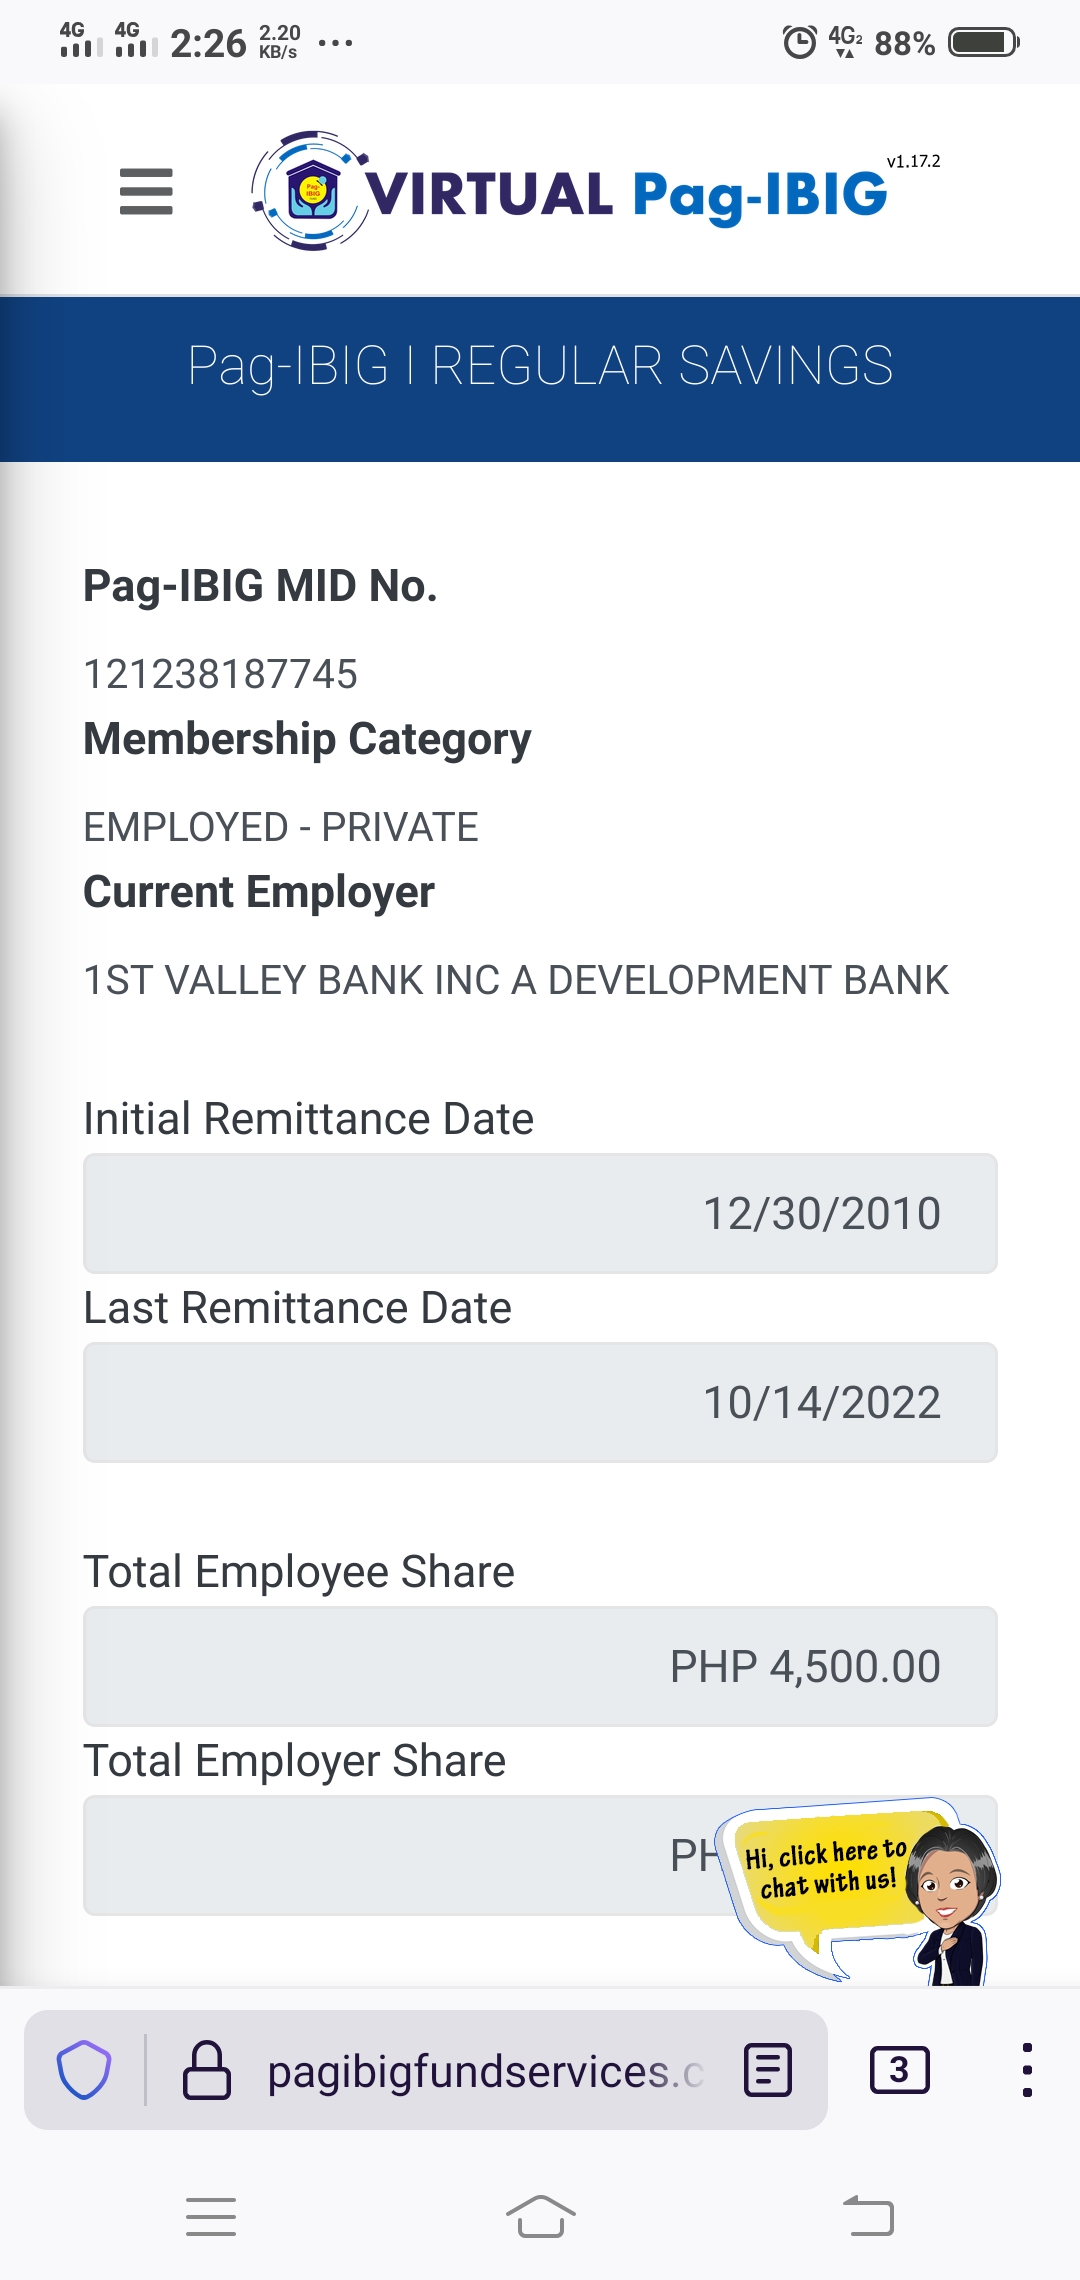1080x2280 pixels.
Task: Tap the MID number 121238187745
Action: (x=220, y=674)
